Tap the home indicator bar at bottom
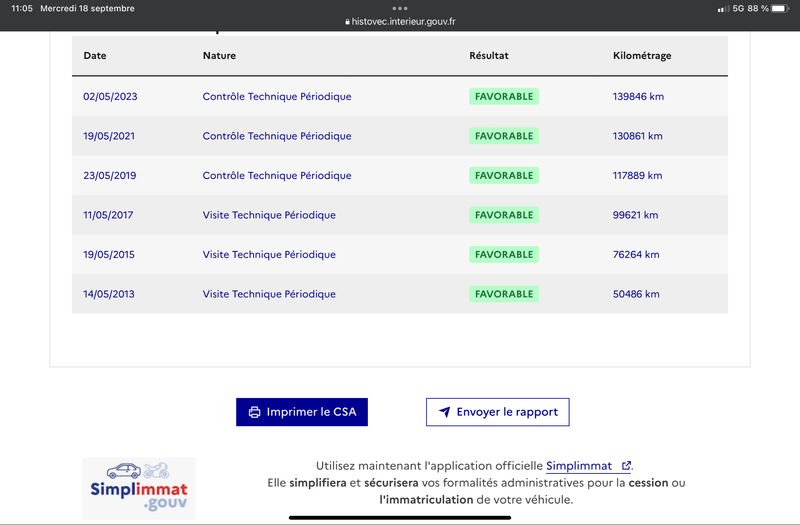 (x=400, y=517)
